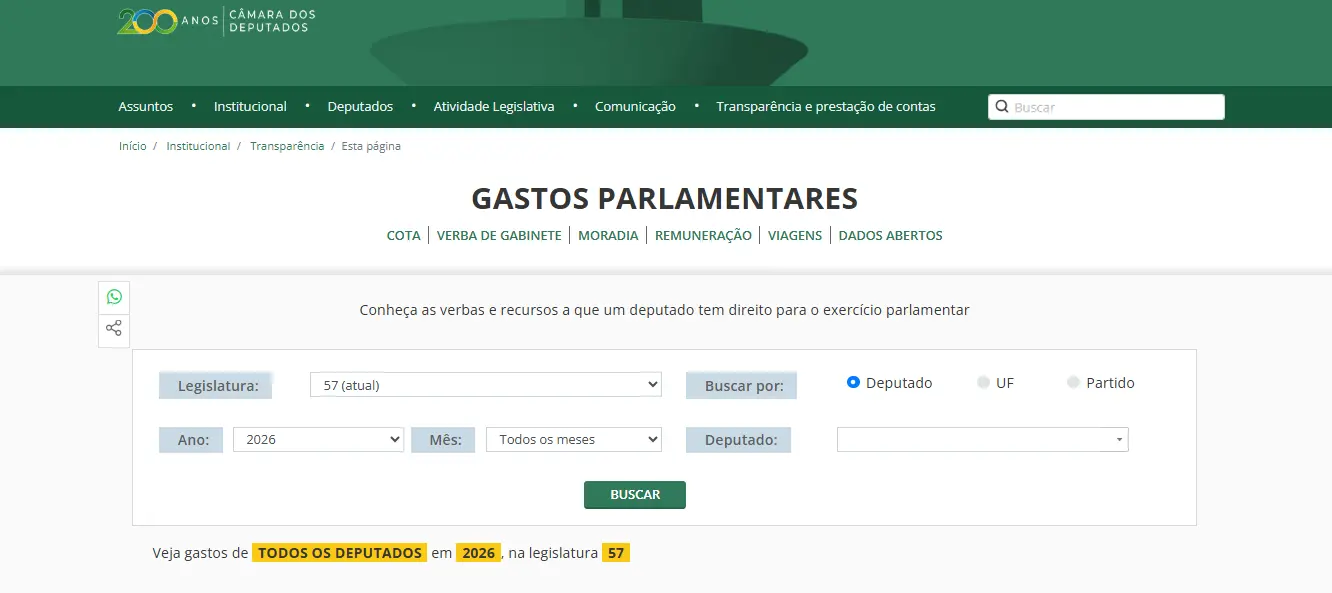Screen dimensions: 1332x593
Task: Open Transparência e prestação de contas menu
Action: (826, 107)
